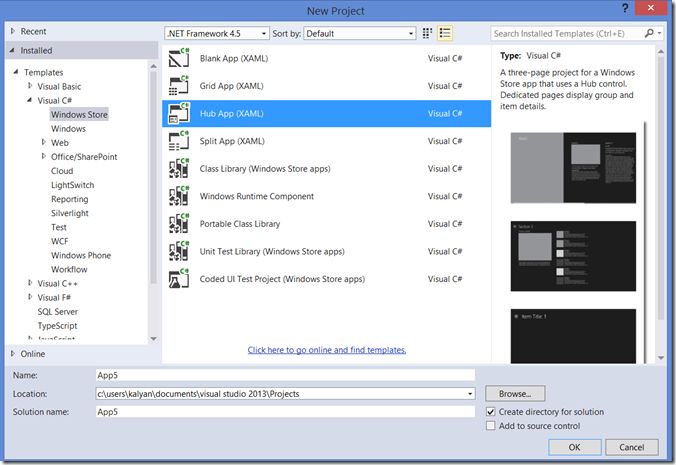
Task: Click the Section 3 preview thumbnail
Action: tap(573, 256)
